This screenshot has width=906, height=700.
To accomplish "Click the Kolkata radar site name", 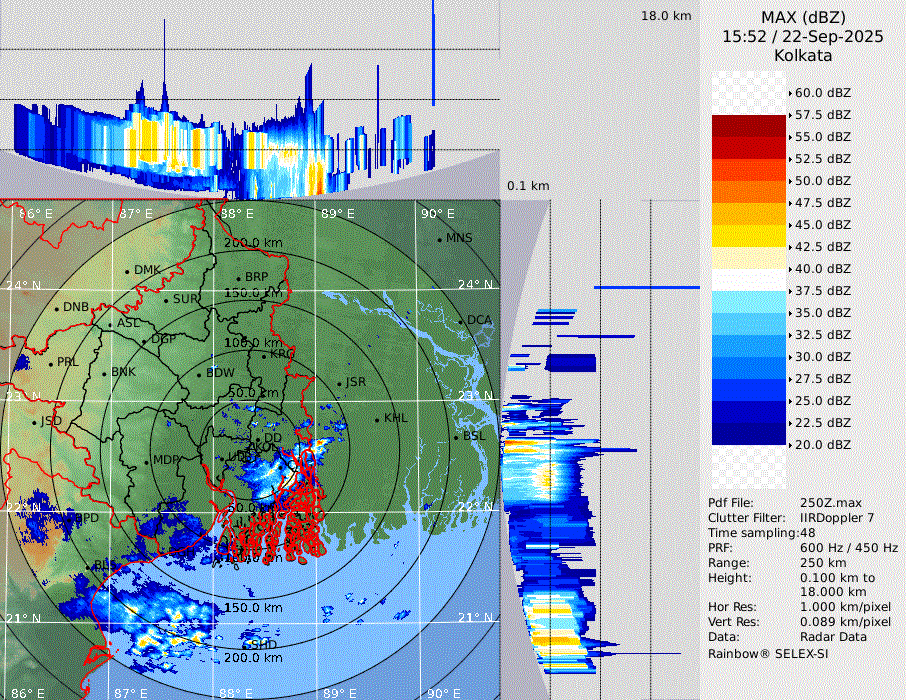I will (802, 55).
